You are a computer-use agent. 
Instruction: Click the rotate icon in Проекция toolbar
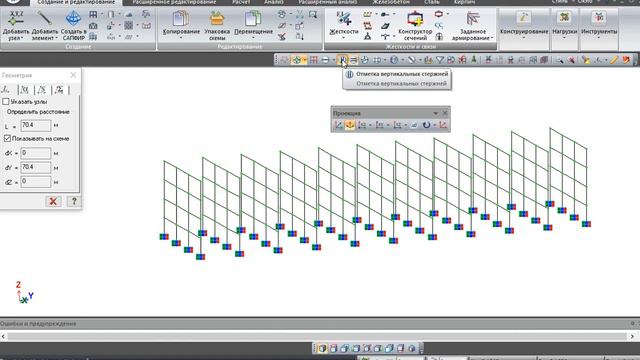pyautogui.click(x=426, y=125)
